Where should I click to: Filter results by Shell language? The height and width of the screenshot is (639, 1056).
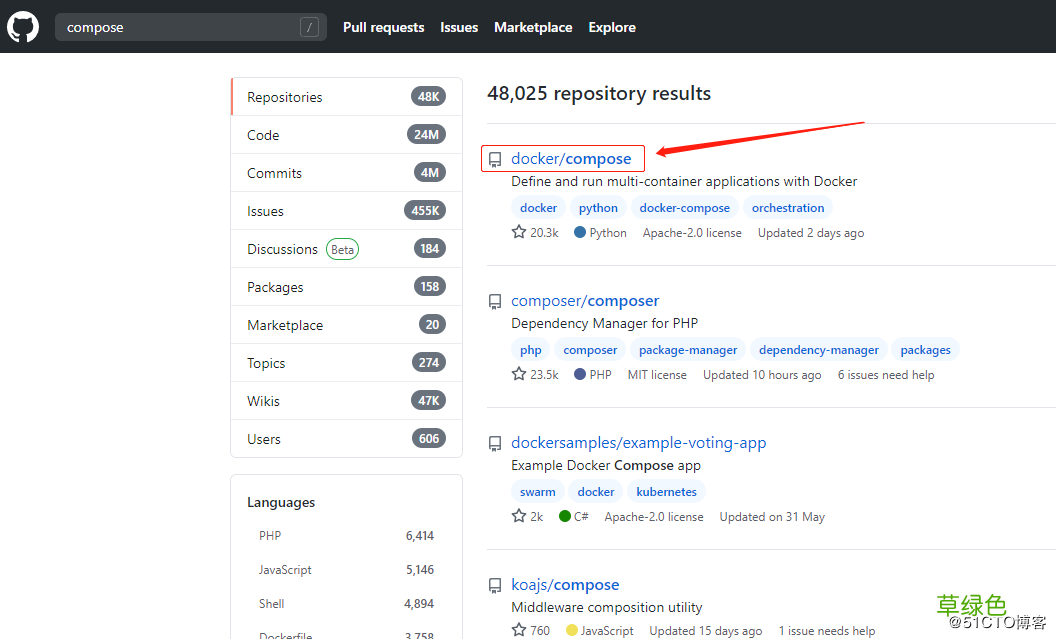(347, 604)
